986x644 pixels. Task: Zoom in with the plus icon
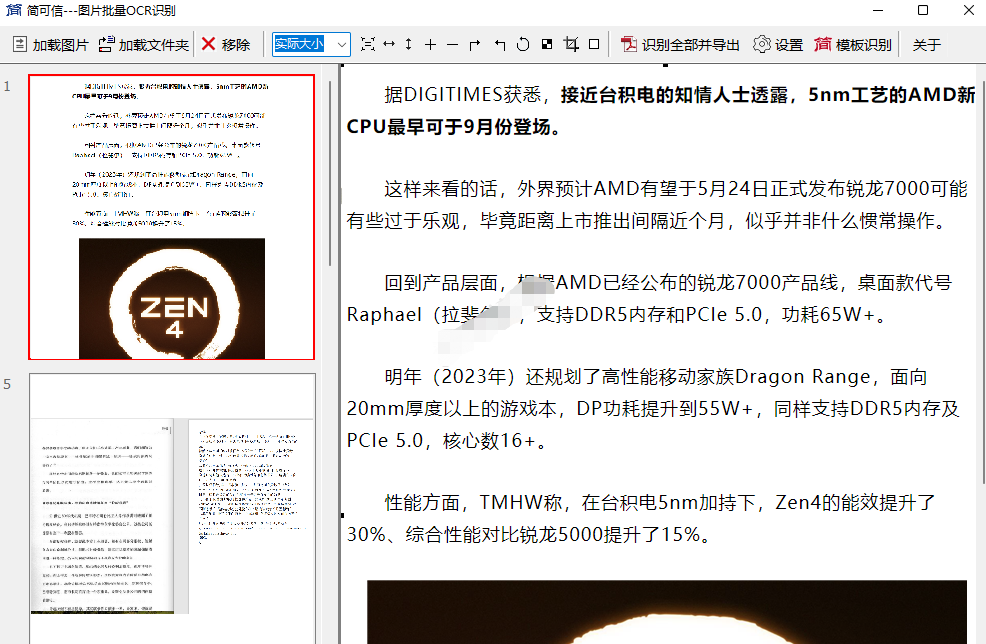430,45
